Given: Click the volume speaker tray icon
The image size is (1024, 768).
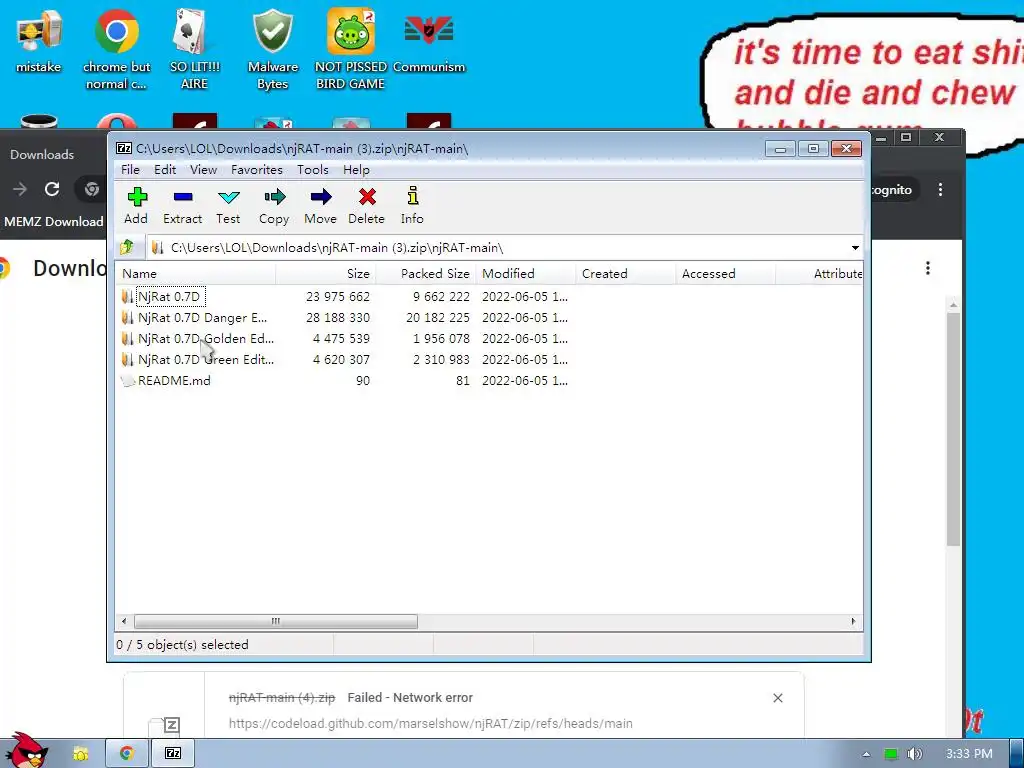Looking at the screenshot, I should (x=914, y=754).
